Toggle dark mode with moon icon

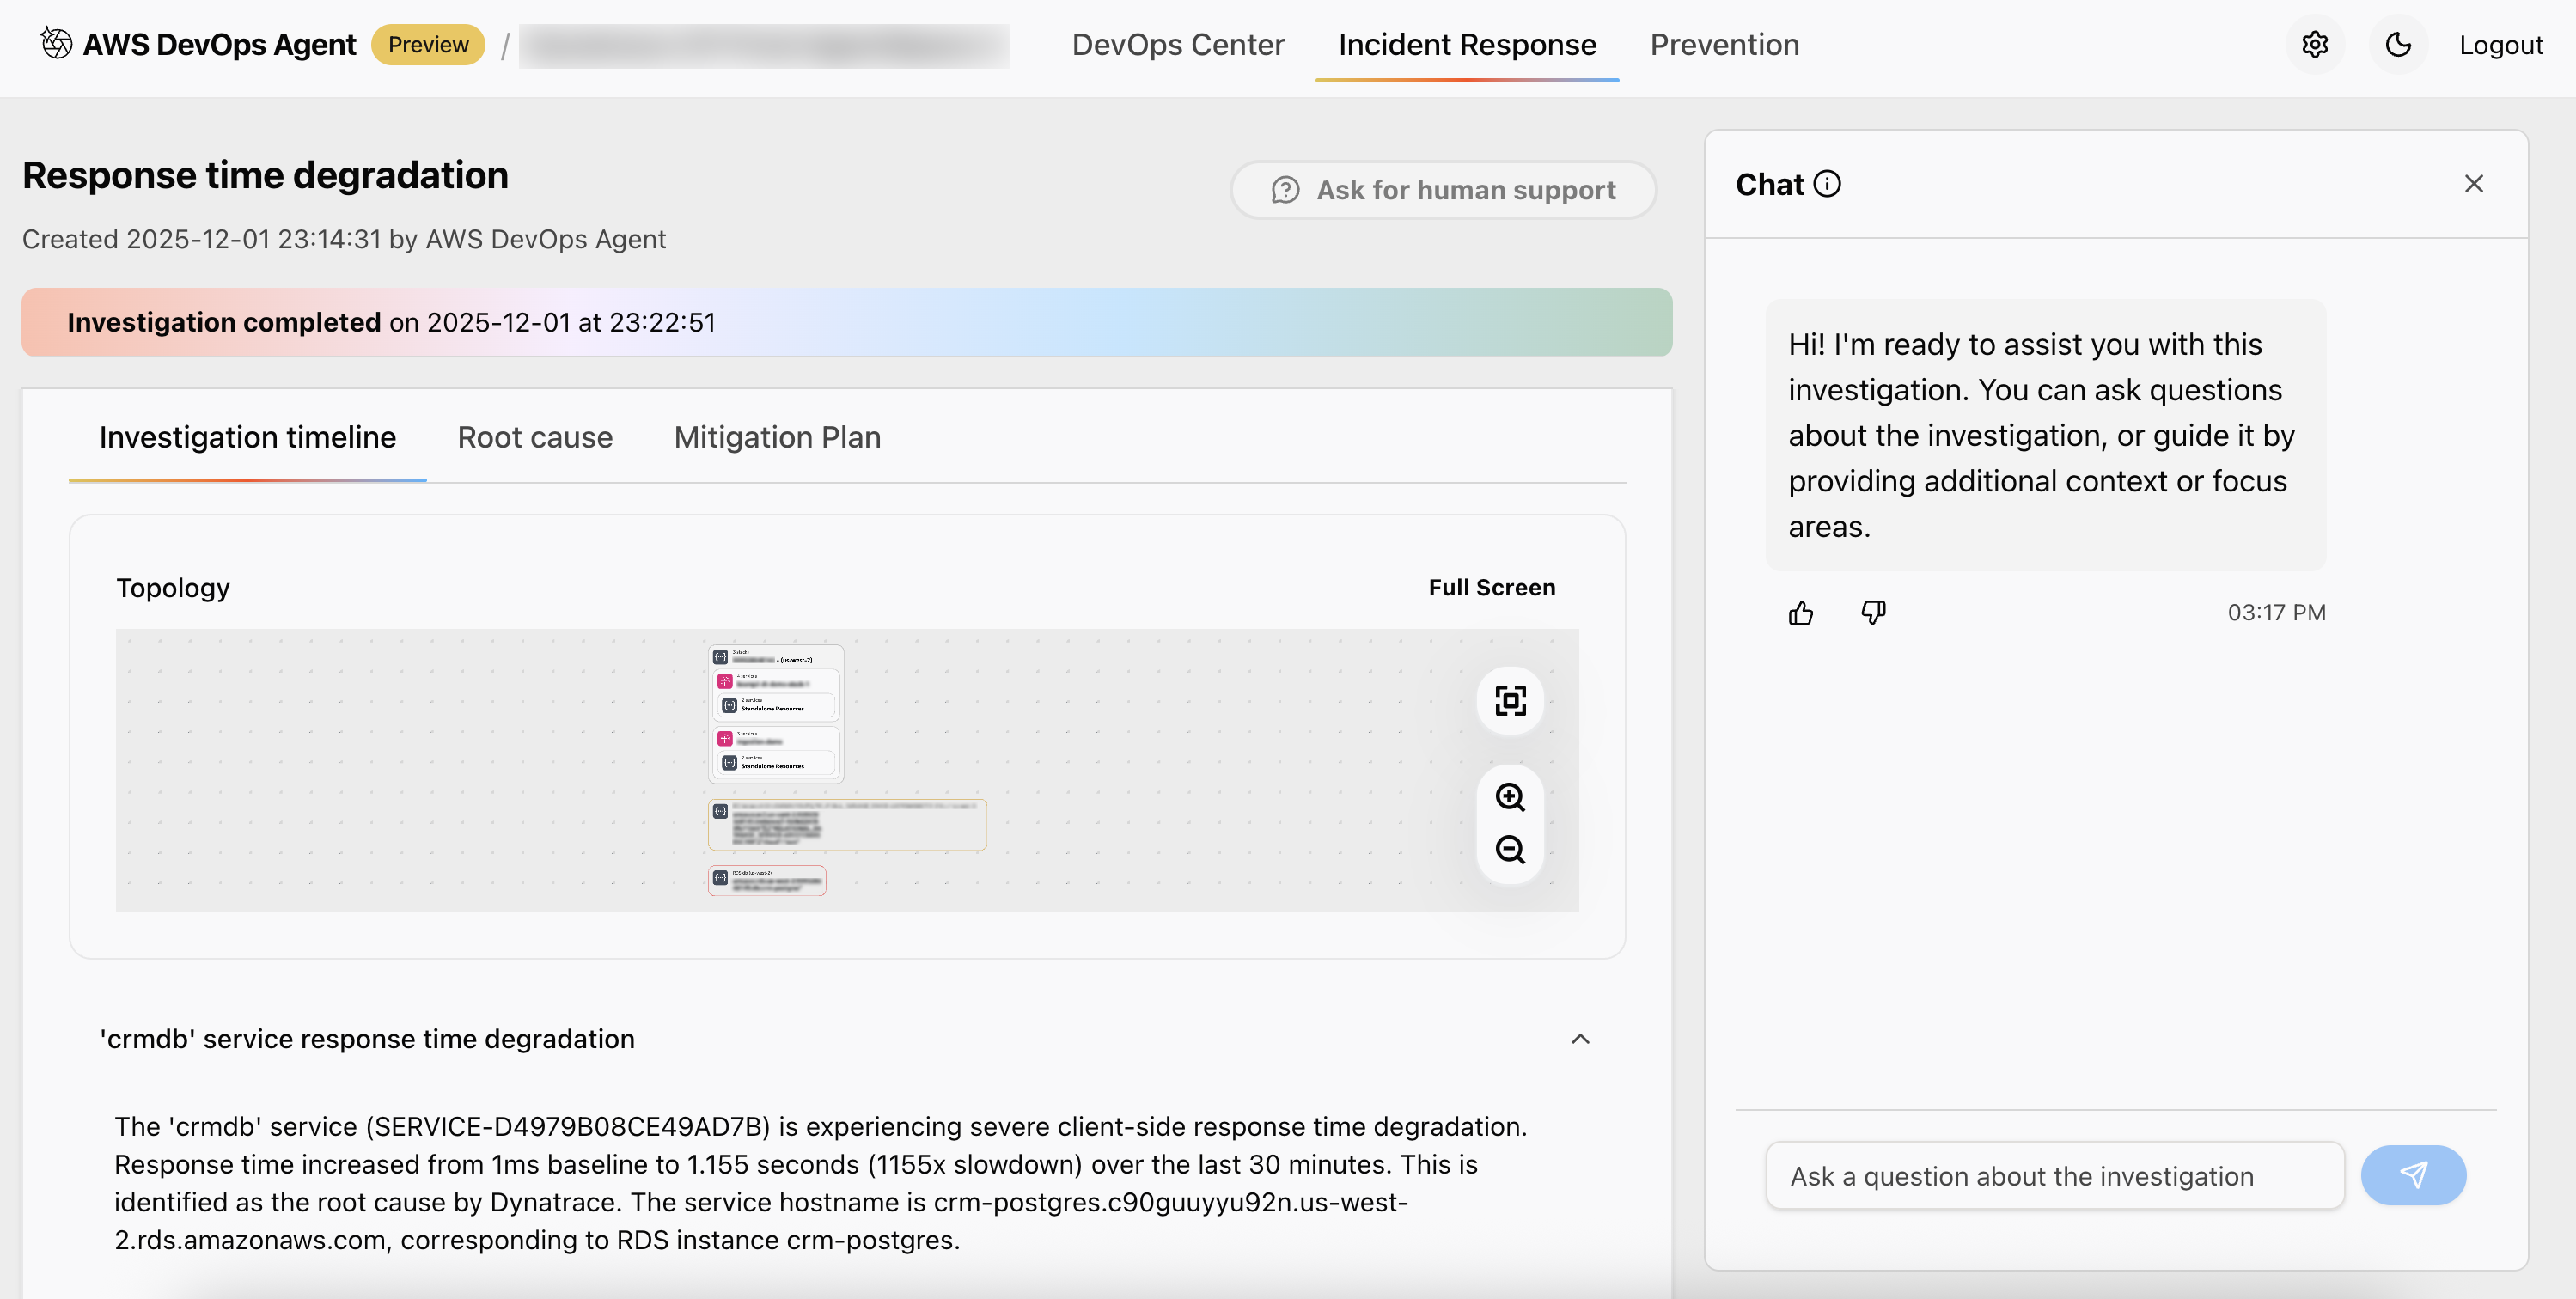coord(2398,45)
